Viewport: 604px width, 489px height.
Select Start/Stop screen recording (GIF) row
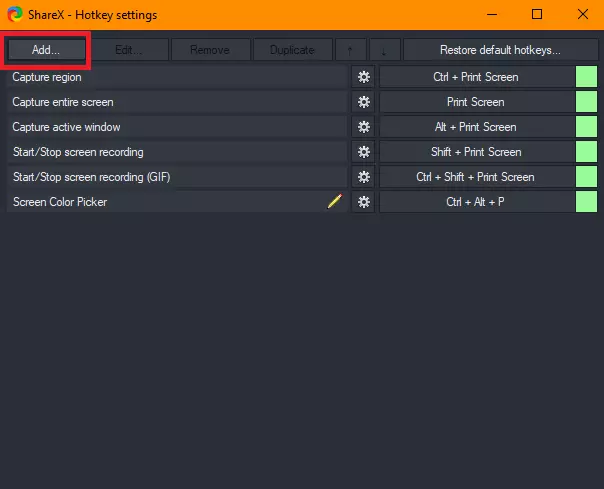pyautogui.click(x=177, y=177)
